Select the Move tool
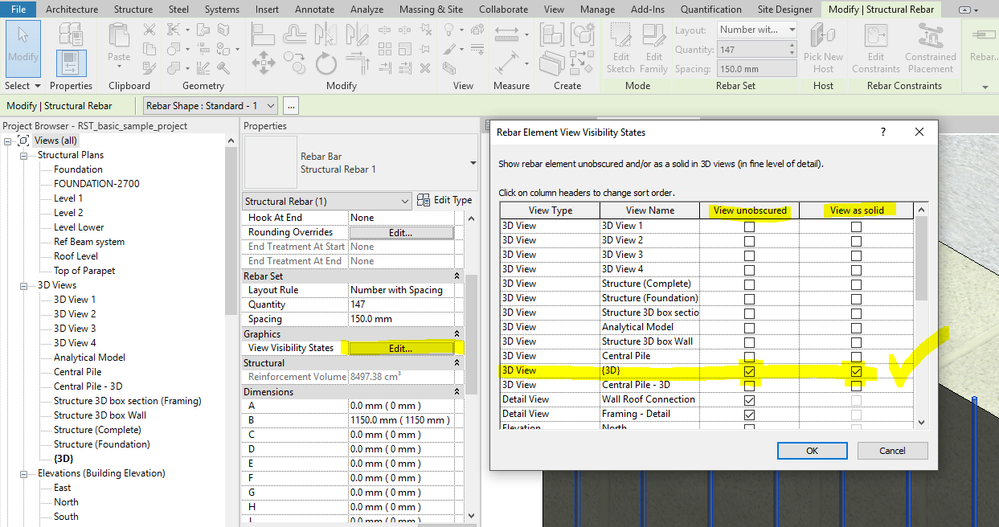 click(263, 63)
